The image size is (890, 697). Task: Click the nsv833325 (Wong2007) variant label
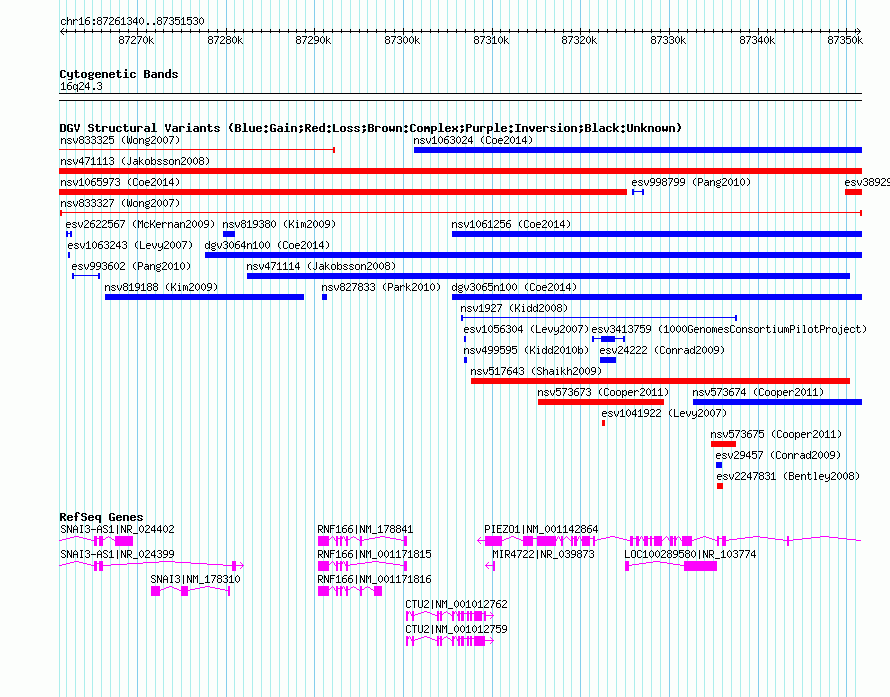(120, 140)
